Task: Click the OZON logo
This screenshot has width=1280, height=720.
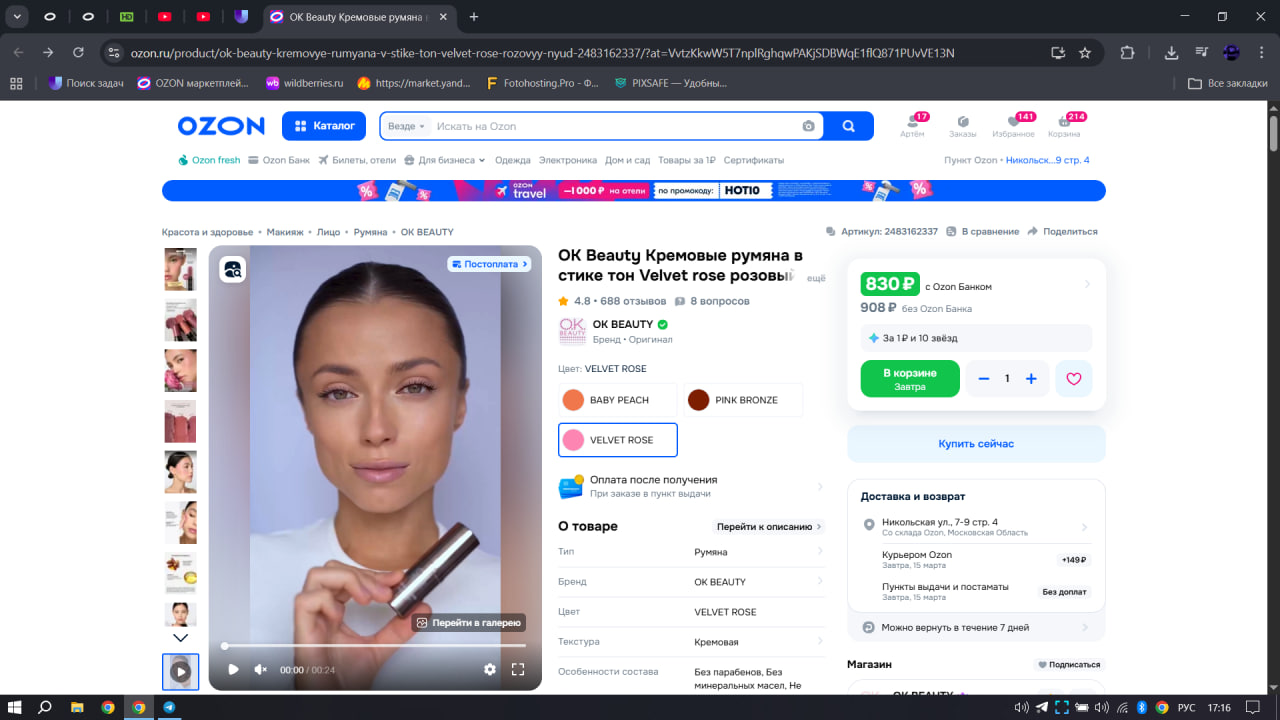Action: (221, 126)
